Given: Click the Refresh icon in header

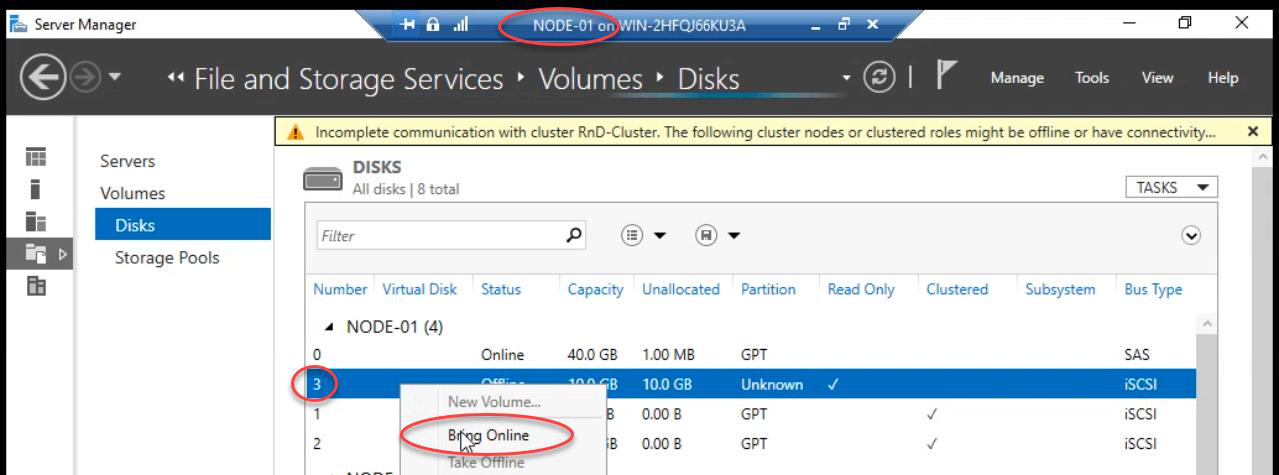Looking at the screenshot, I should [x=877, y=78].
